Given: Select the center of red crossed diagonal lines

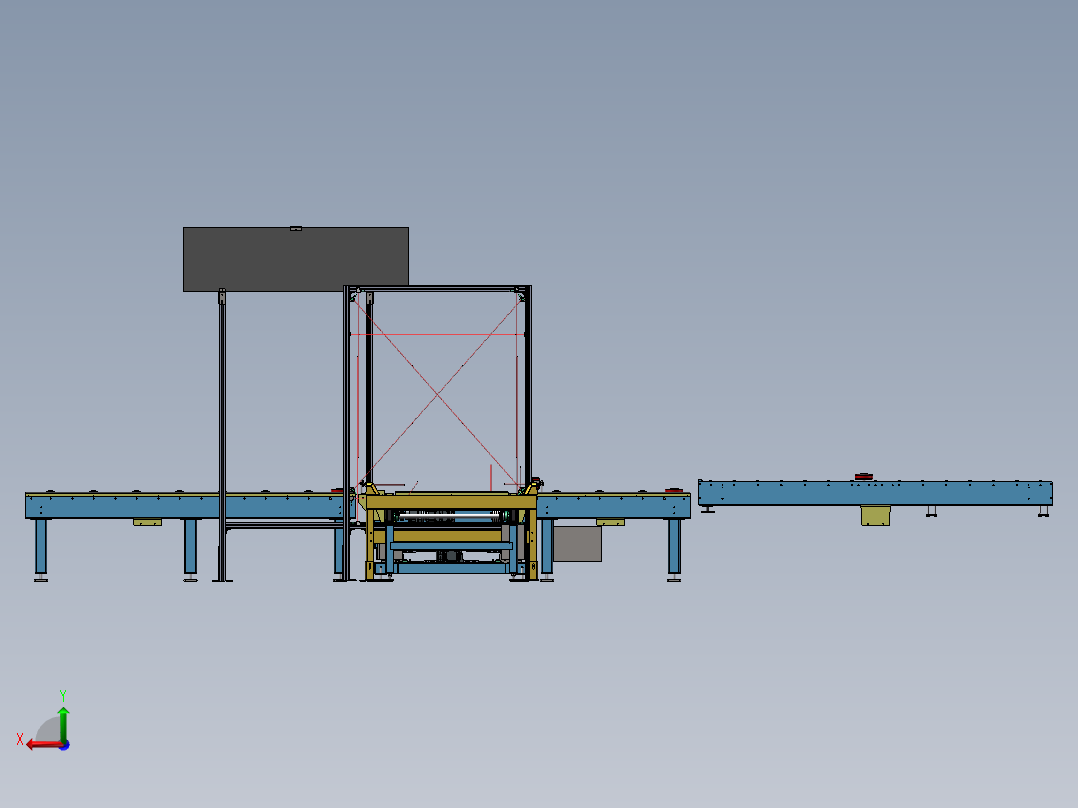Looking at the screenshot, I should point(437,394).
